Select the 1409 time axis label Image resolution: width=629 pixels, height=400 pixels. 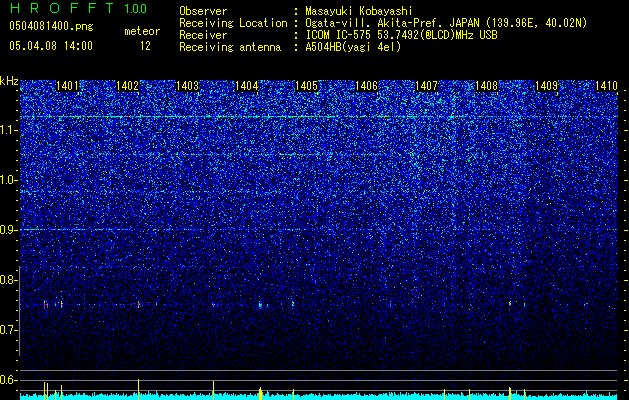coord(546,86)
